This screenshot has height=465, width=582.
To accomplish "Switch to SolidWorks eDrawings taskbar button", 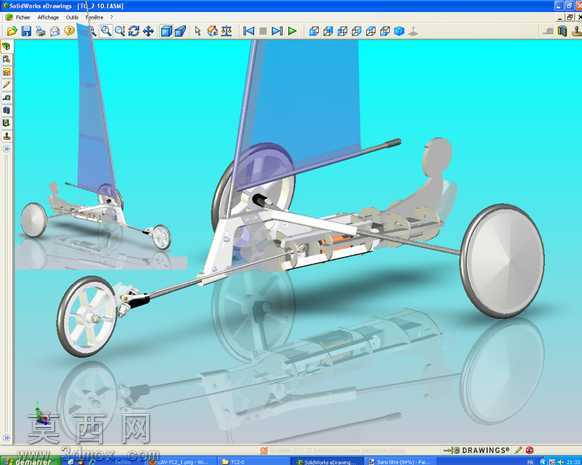I will coord(328,461).
